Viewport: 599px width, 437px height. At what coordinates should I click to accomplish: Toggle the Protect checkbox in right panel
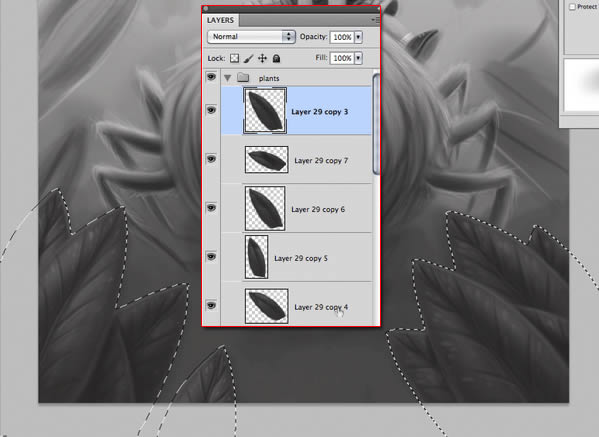572,6
